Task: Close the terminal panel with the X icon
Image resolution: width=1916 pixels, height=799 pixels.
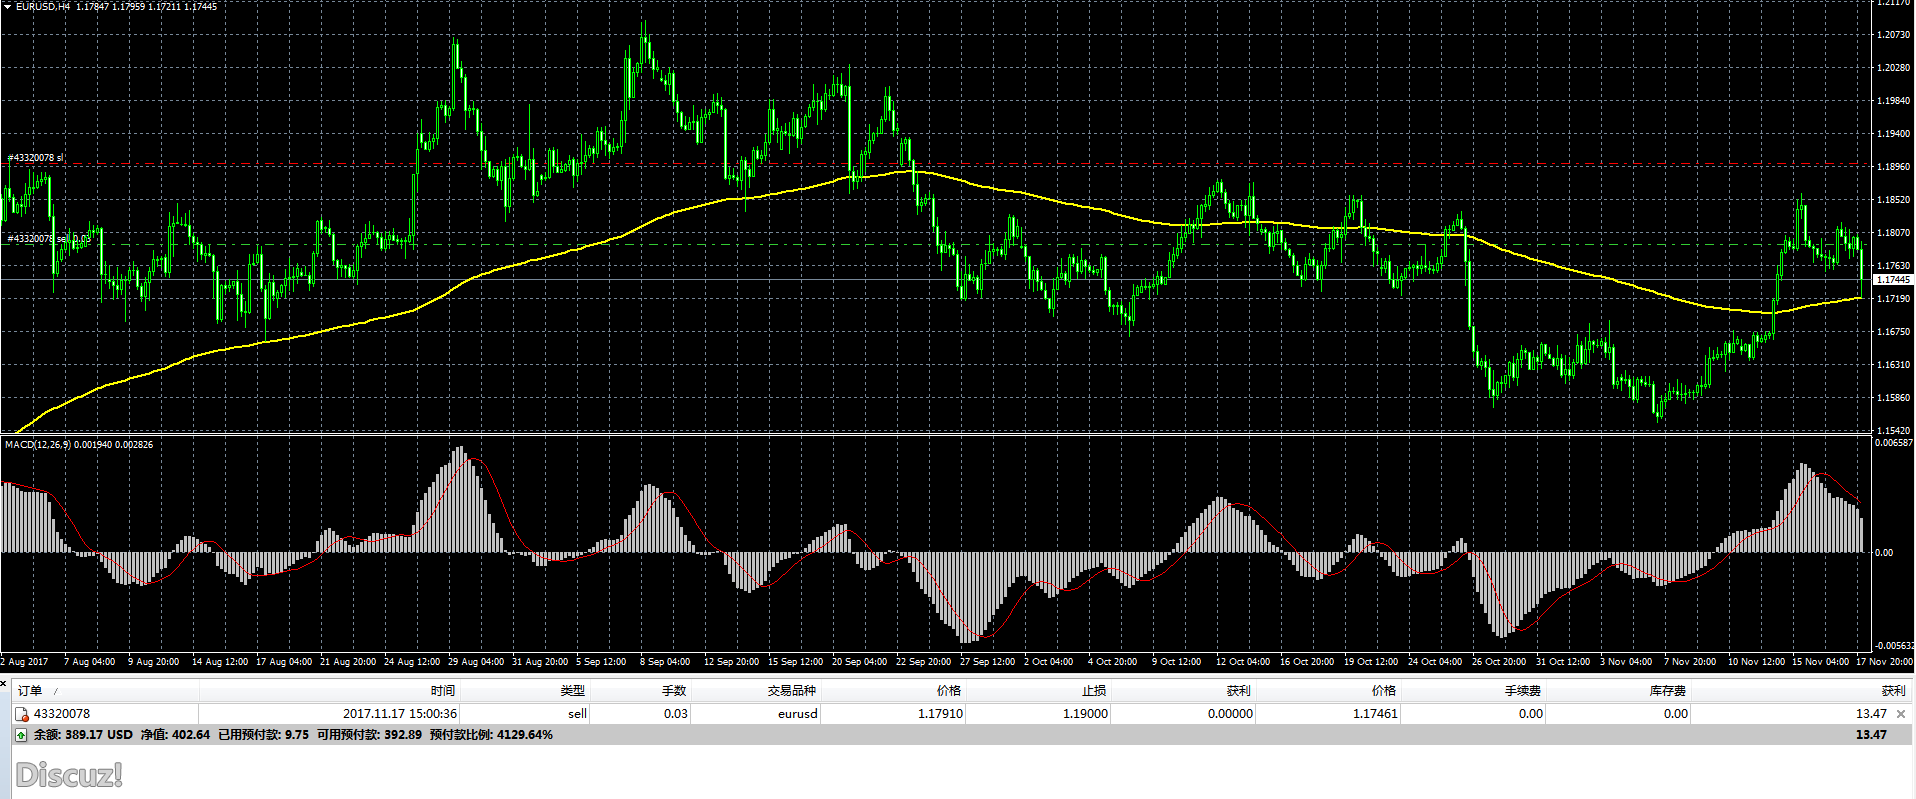Action: (4, 683)
